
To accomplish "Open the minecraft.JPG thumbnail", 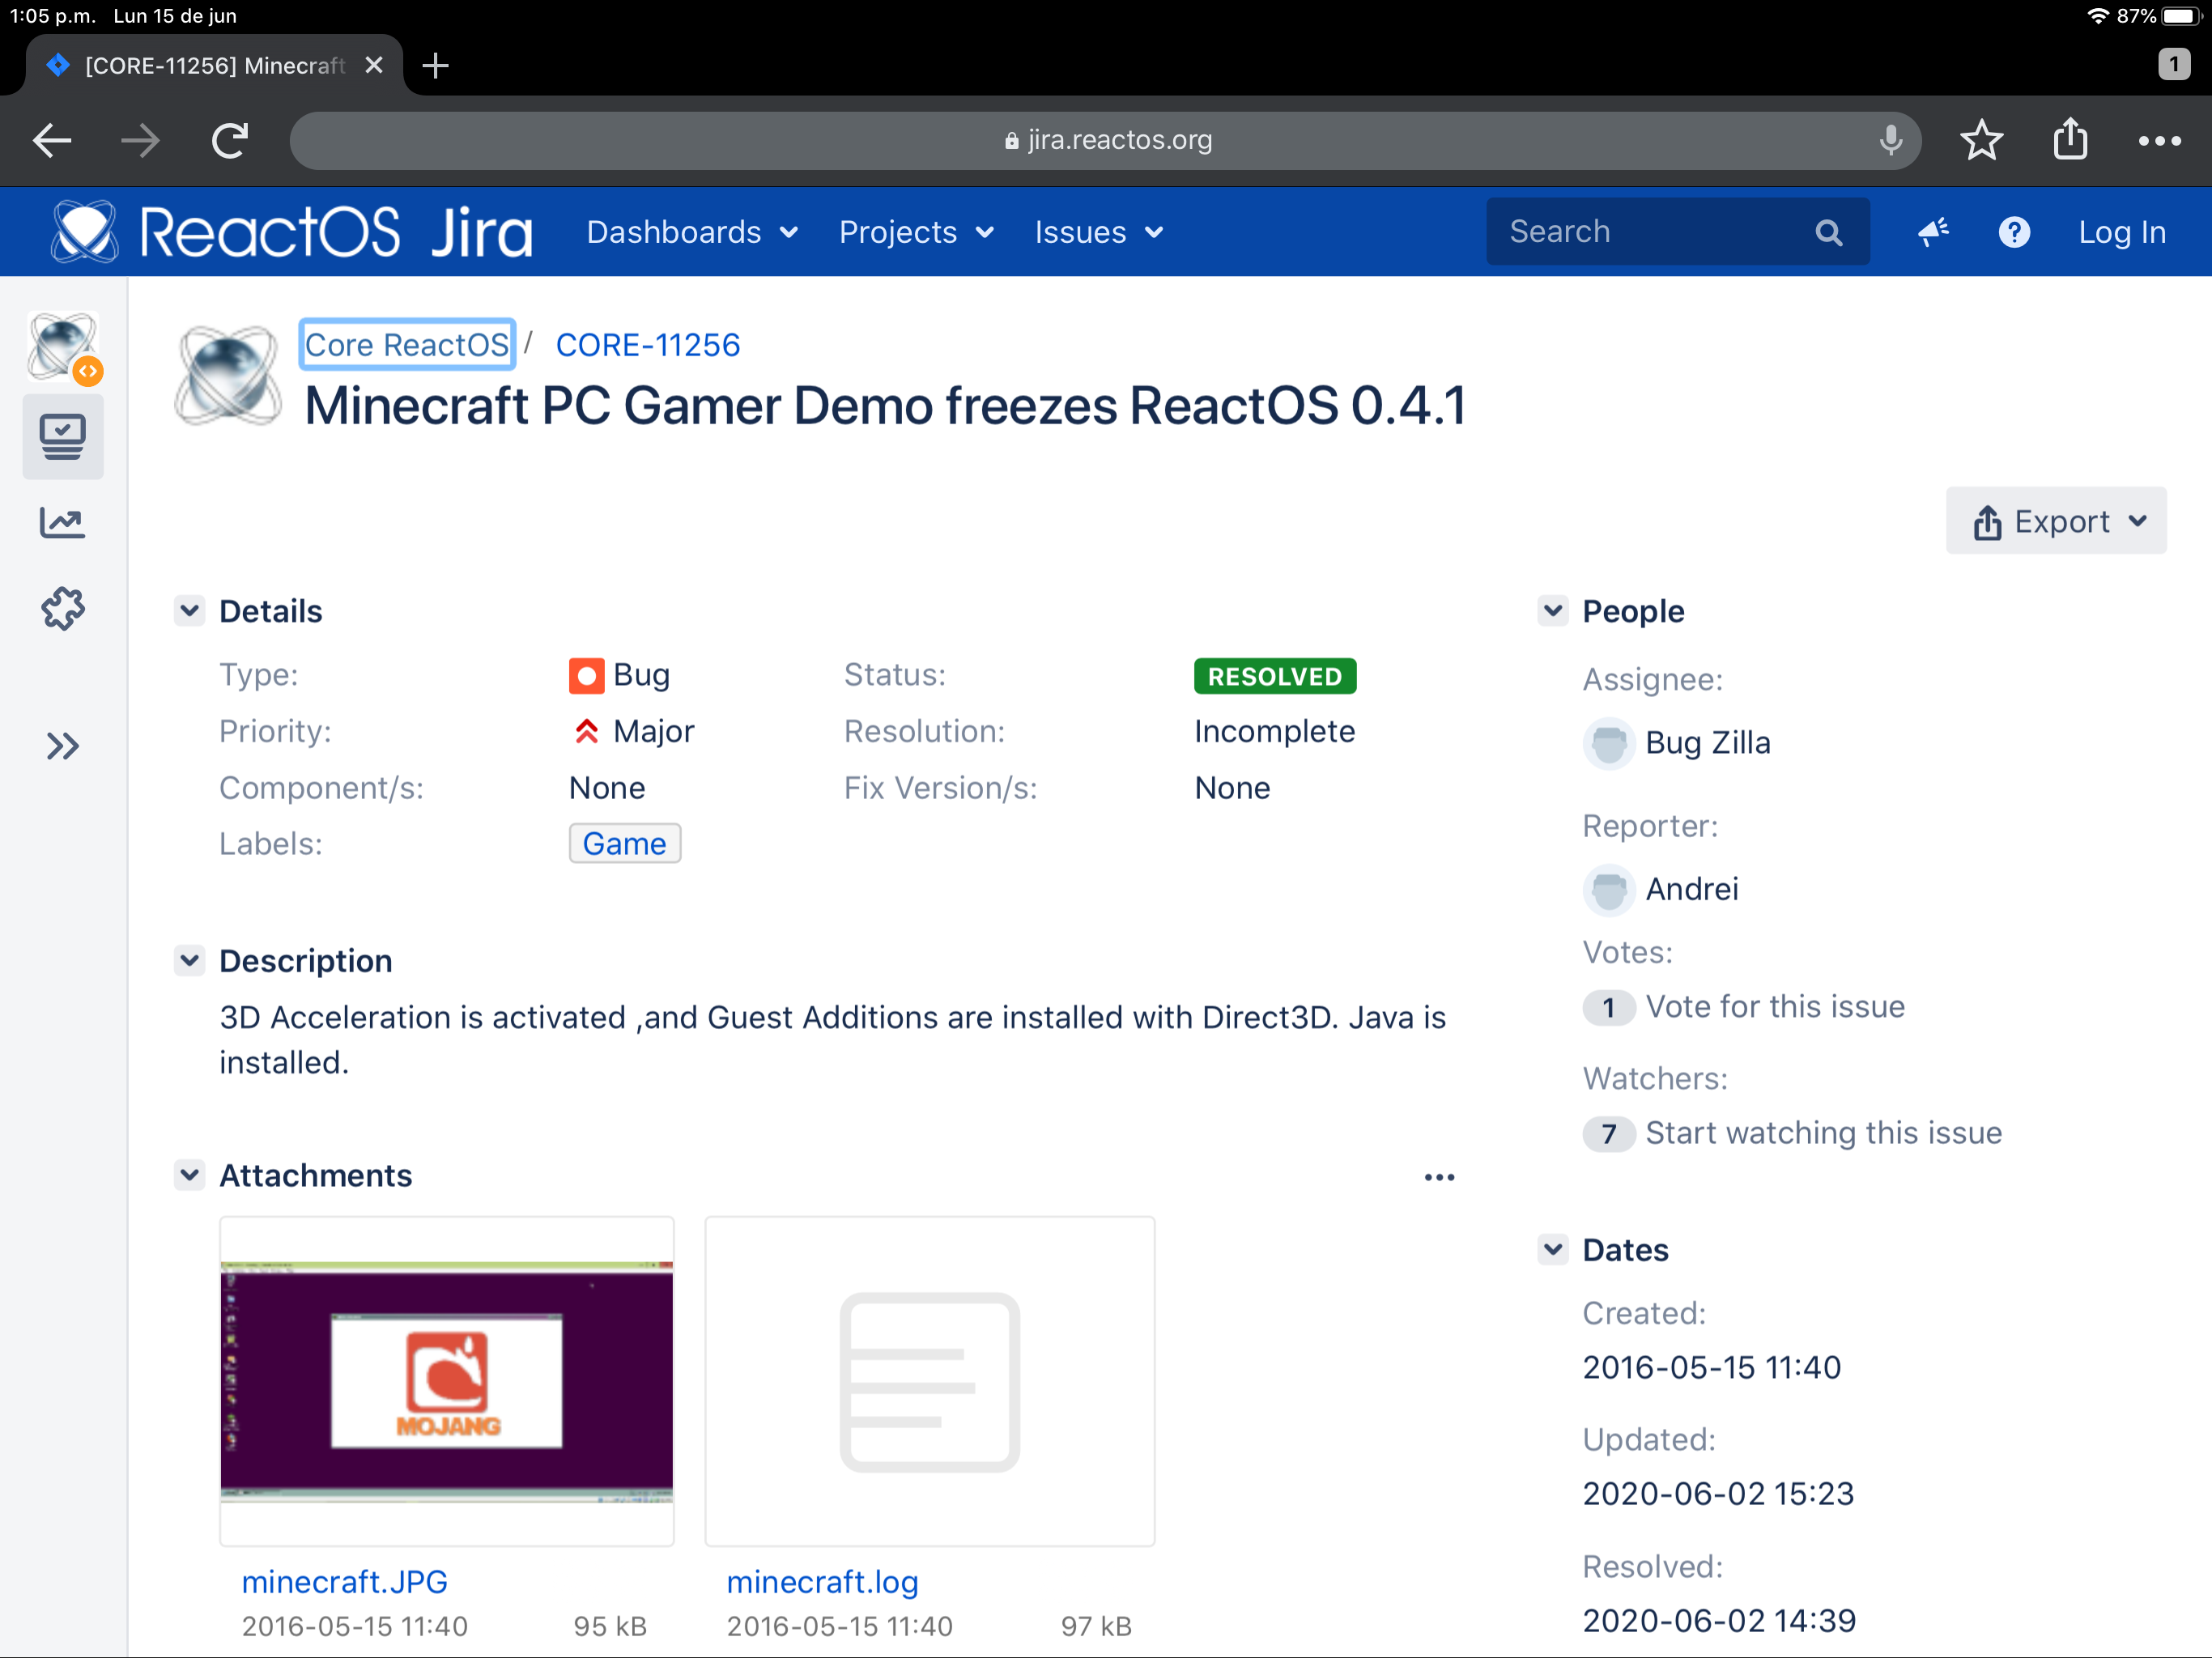I will tap(446, 1382).
